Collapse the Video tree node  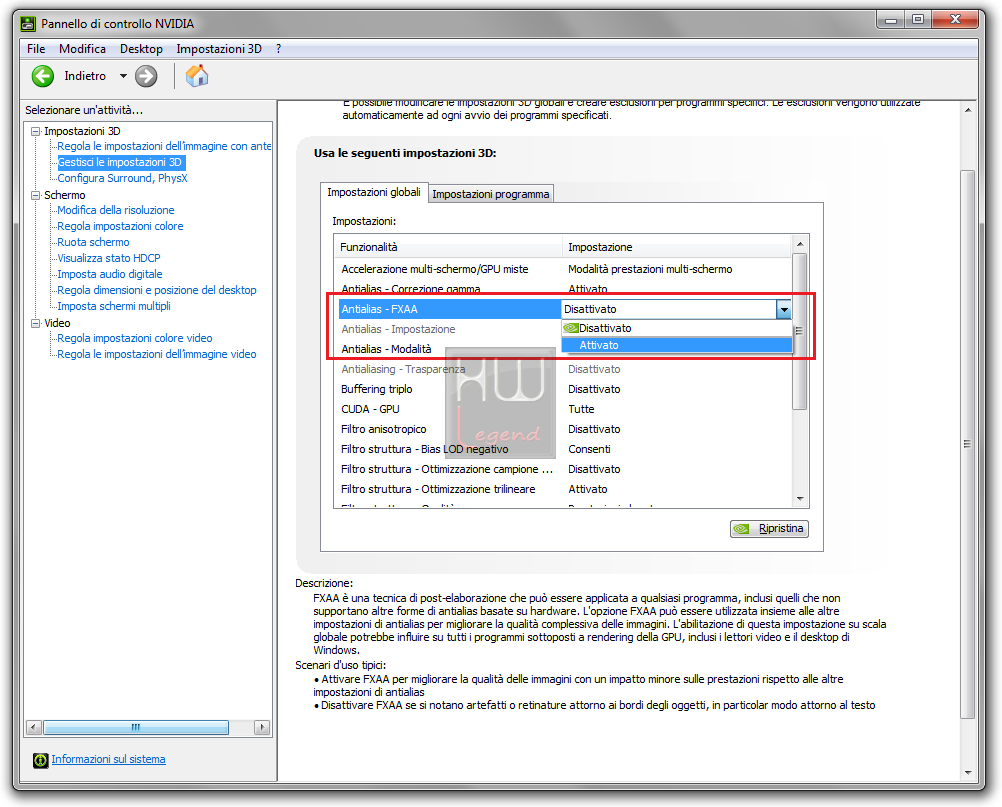click(x=36, y=323)
